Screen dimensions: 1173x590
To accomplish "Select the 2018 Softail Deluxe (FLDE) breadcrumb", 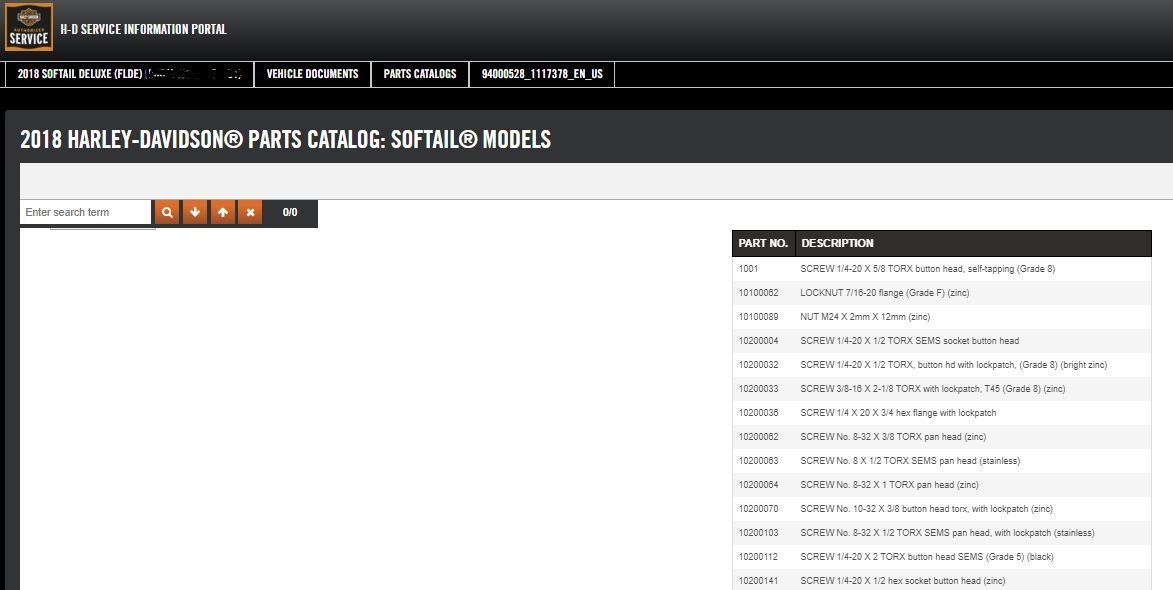I will point(129,74).
